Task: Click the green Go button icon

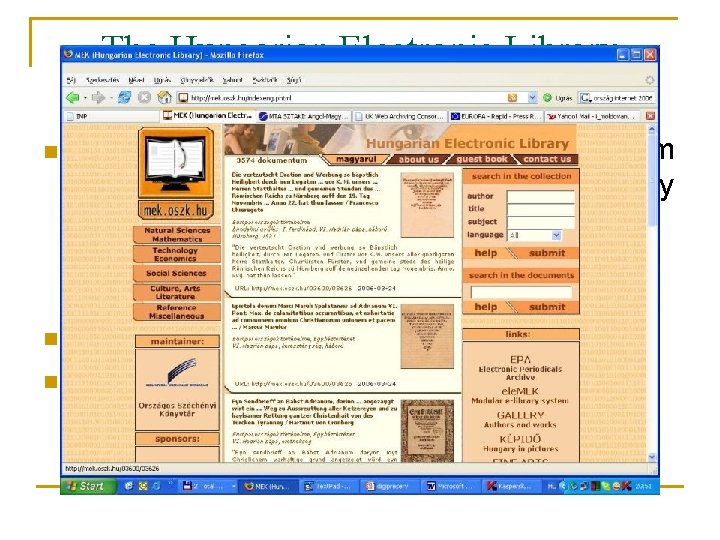Action: click(x=547, y=98)
